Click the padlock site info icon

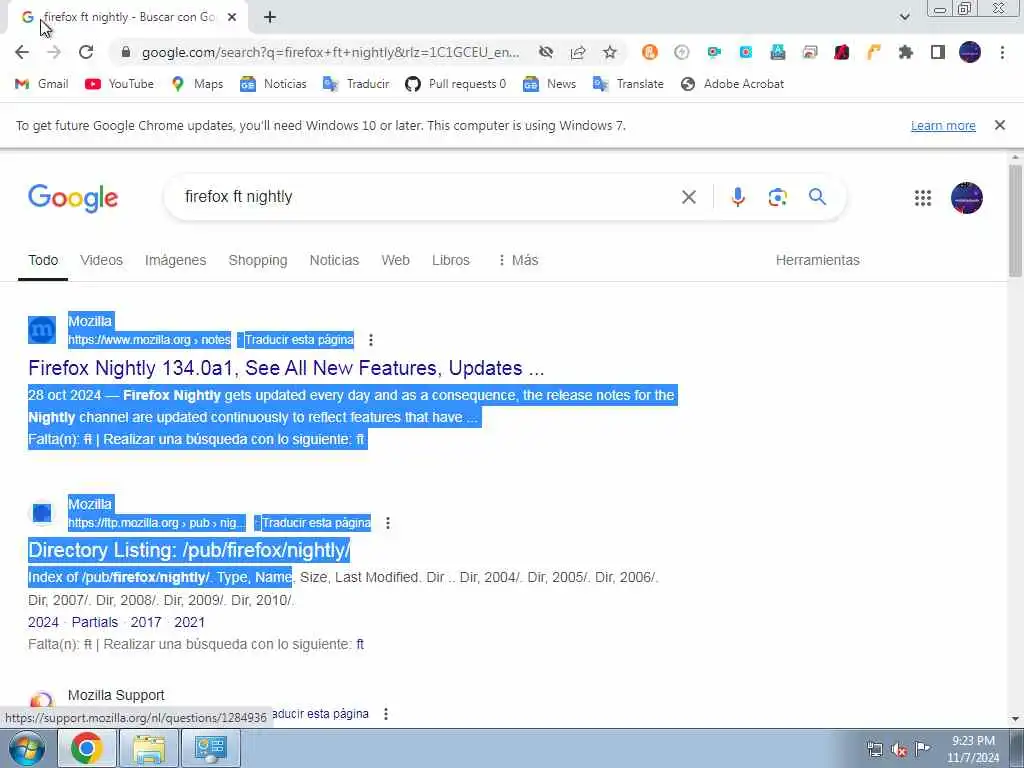click(126, 52)
